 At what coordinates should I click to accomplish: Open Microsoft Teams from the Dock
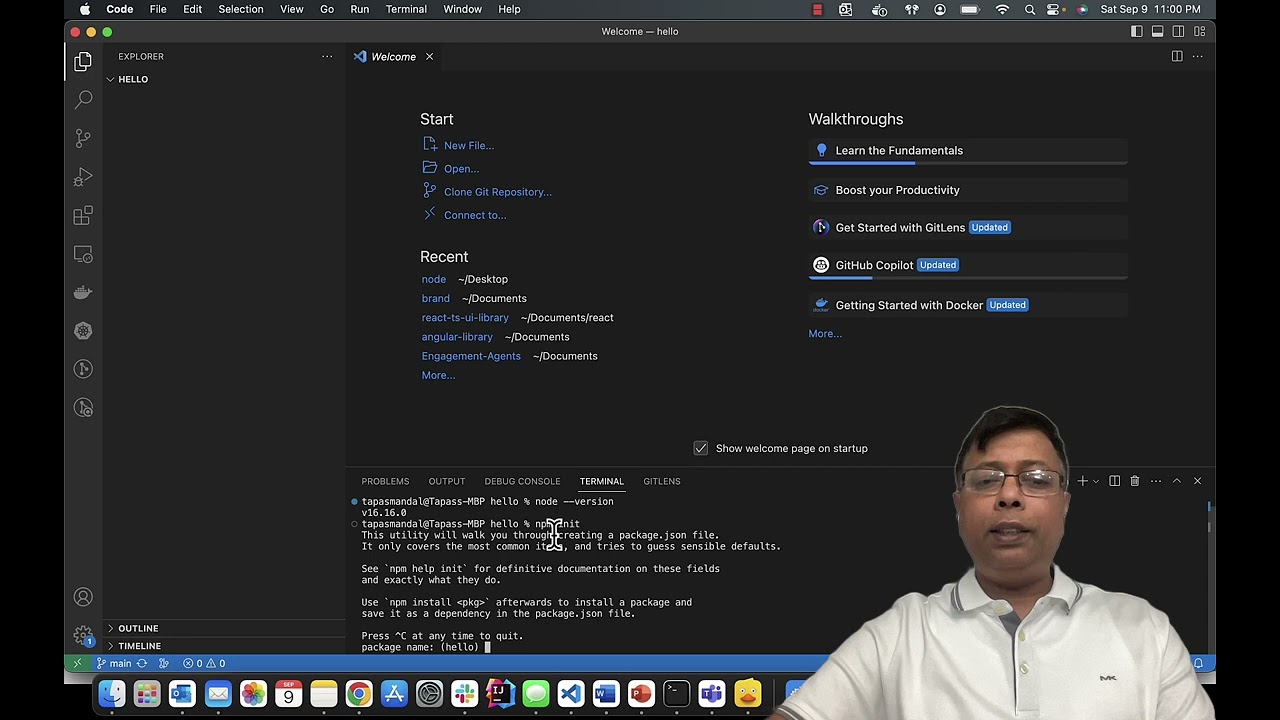pyautogui.click(x=711, y=693)
